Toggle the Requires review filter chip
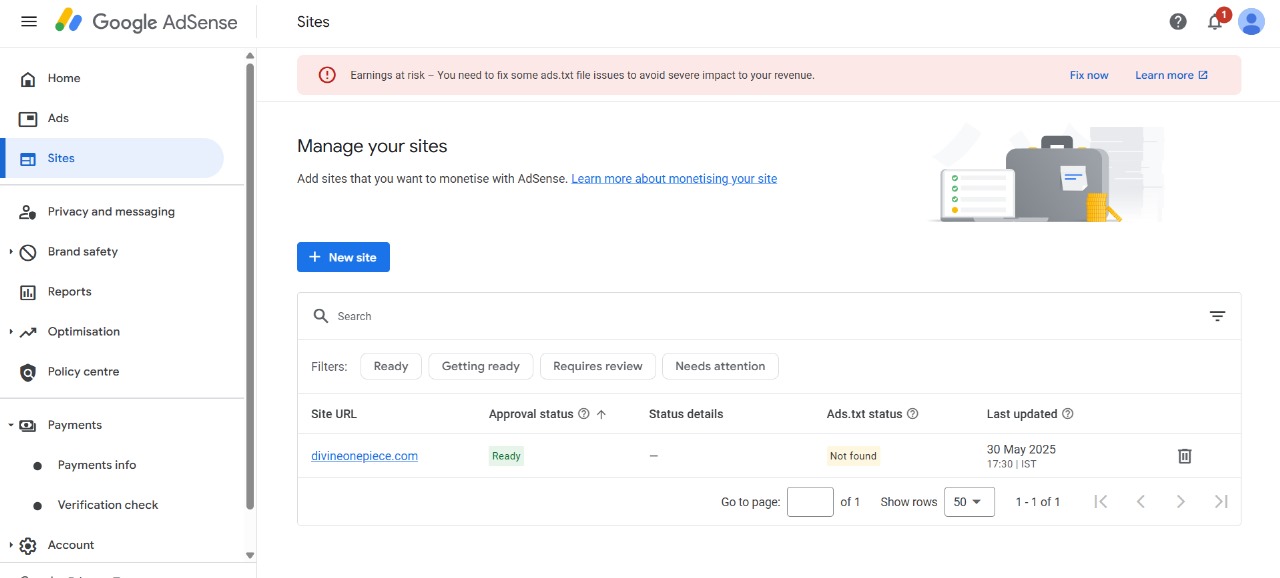 click(598, 366)
